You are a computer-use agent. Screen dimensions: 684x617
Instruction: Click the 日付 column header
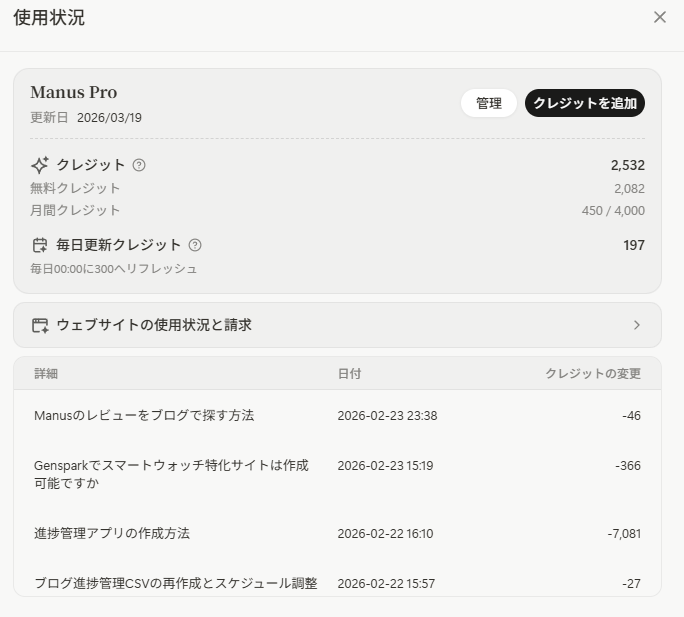[x=349, y=373]
